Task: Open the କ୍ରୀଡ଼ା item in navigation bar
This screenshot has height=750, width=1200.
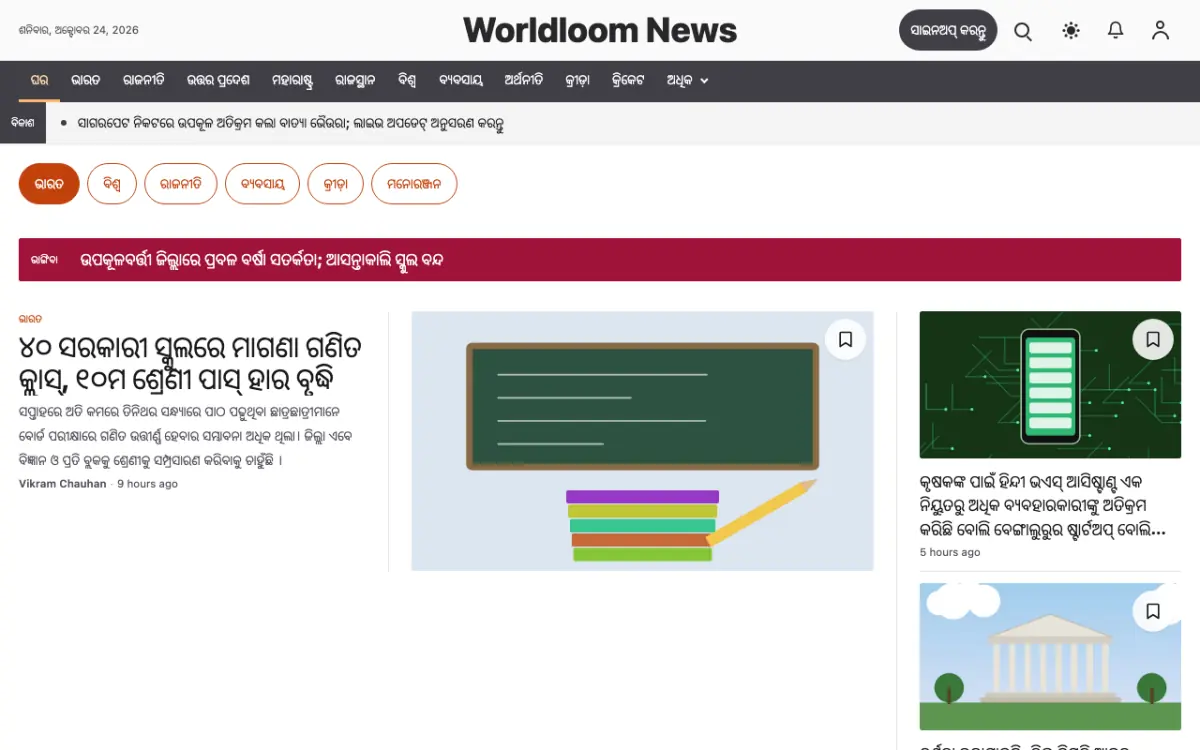Action: tap(576, 80)
